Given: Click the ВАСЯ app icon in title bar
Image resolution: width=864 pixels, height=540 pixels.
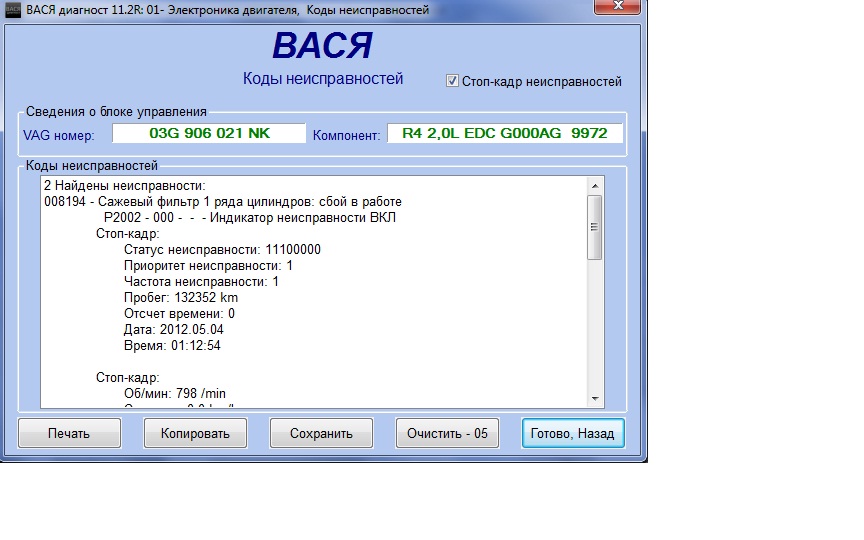Looking at the screenshot, I should [x=13, y=10].
